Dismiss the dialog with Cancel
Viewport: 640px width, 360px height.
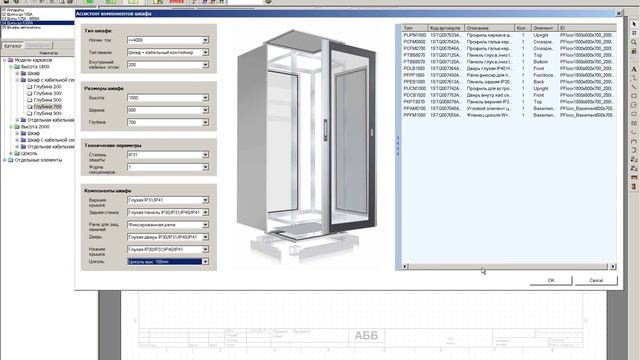[x=596, y=280]
